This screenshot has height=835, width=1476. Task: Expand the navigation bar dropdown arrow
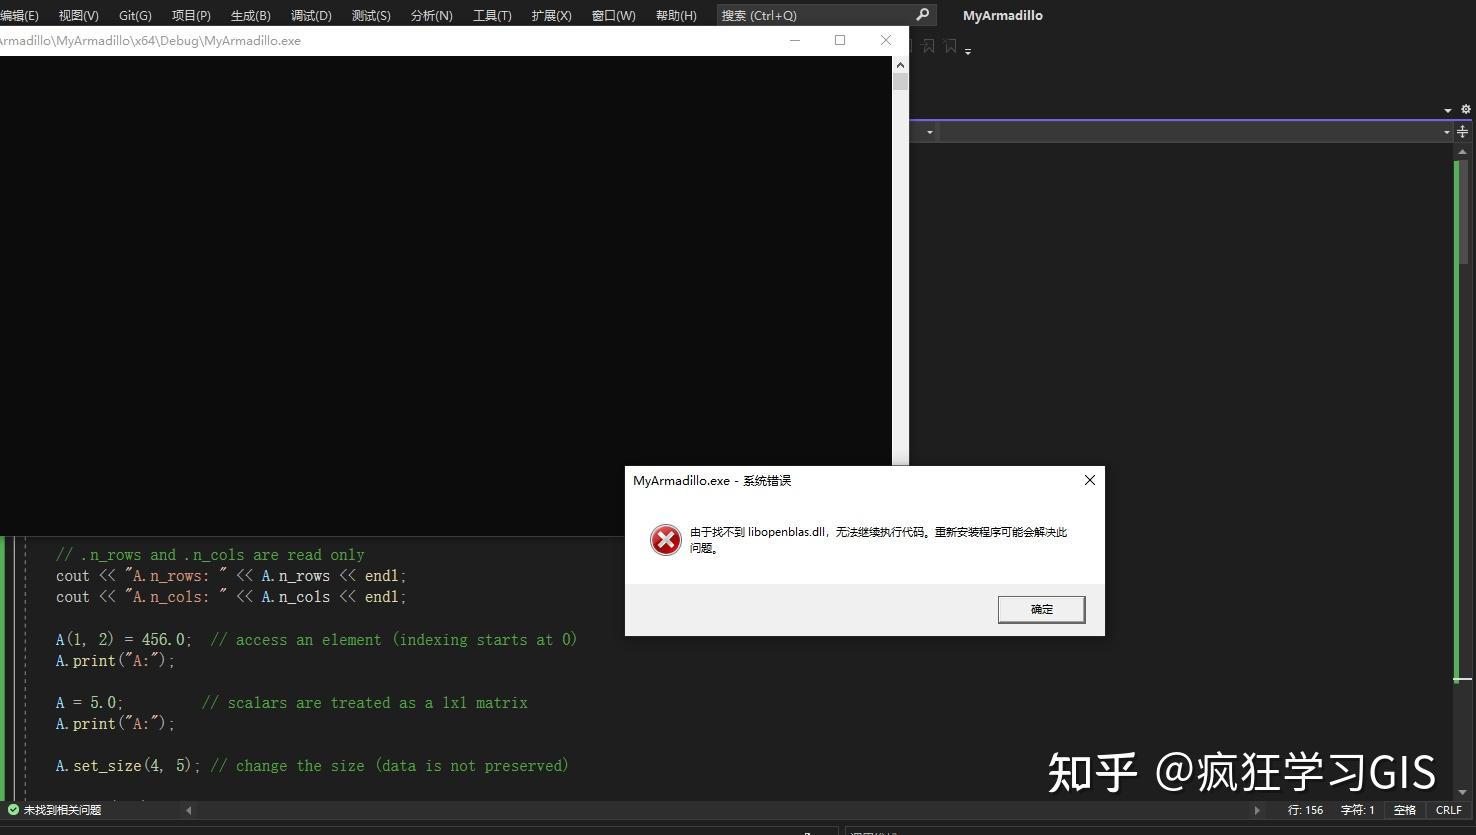click(x=1448, y=110)
